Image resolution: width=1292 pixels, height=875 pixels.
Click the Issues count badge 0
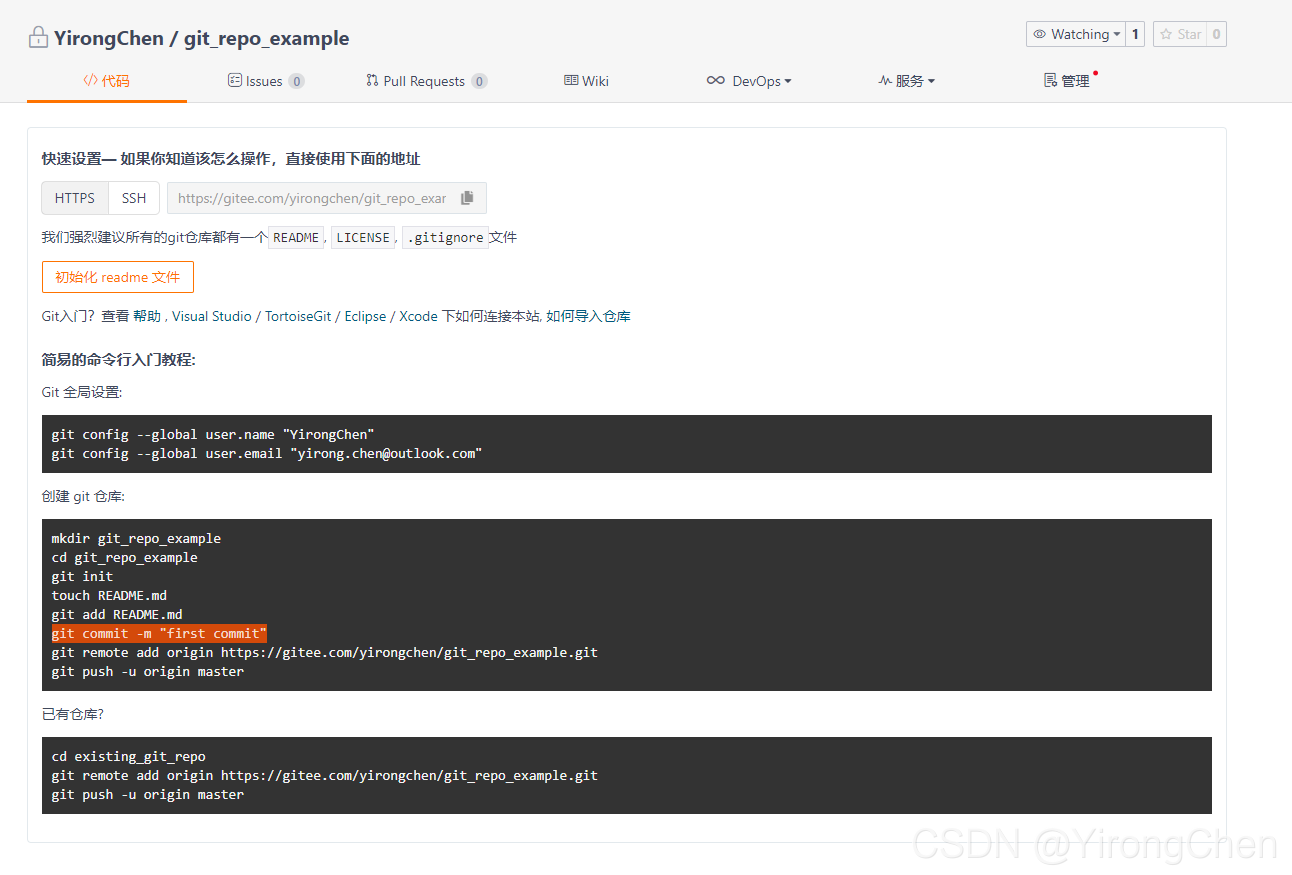coord(297,81)
